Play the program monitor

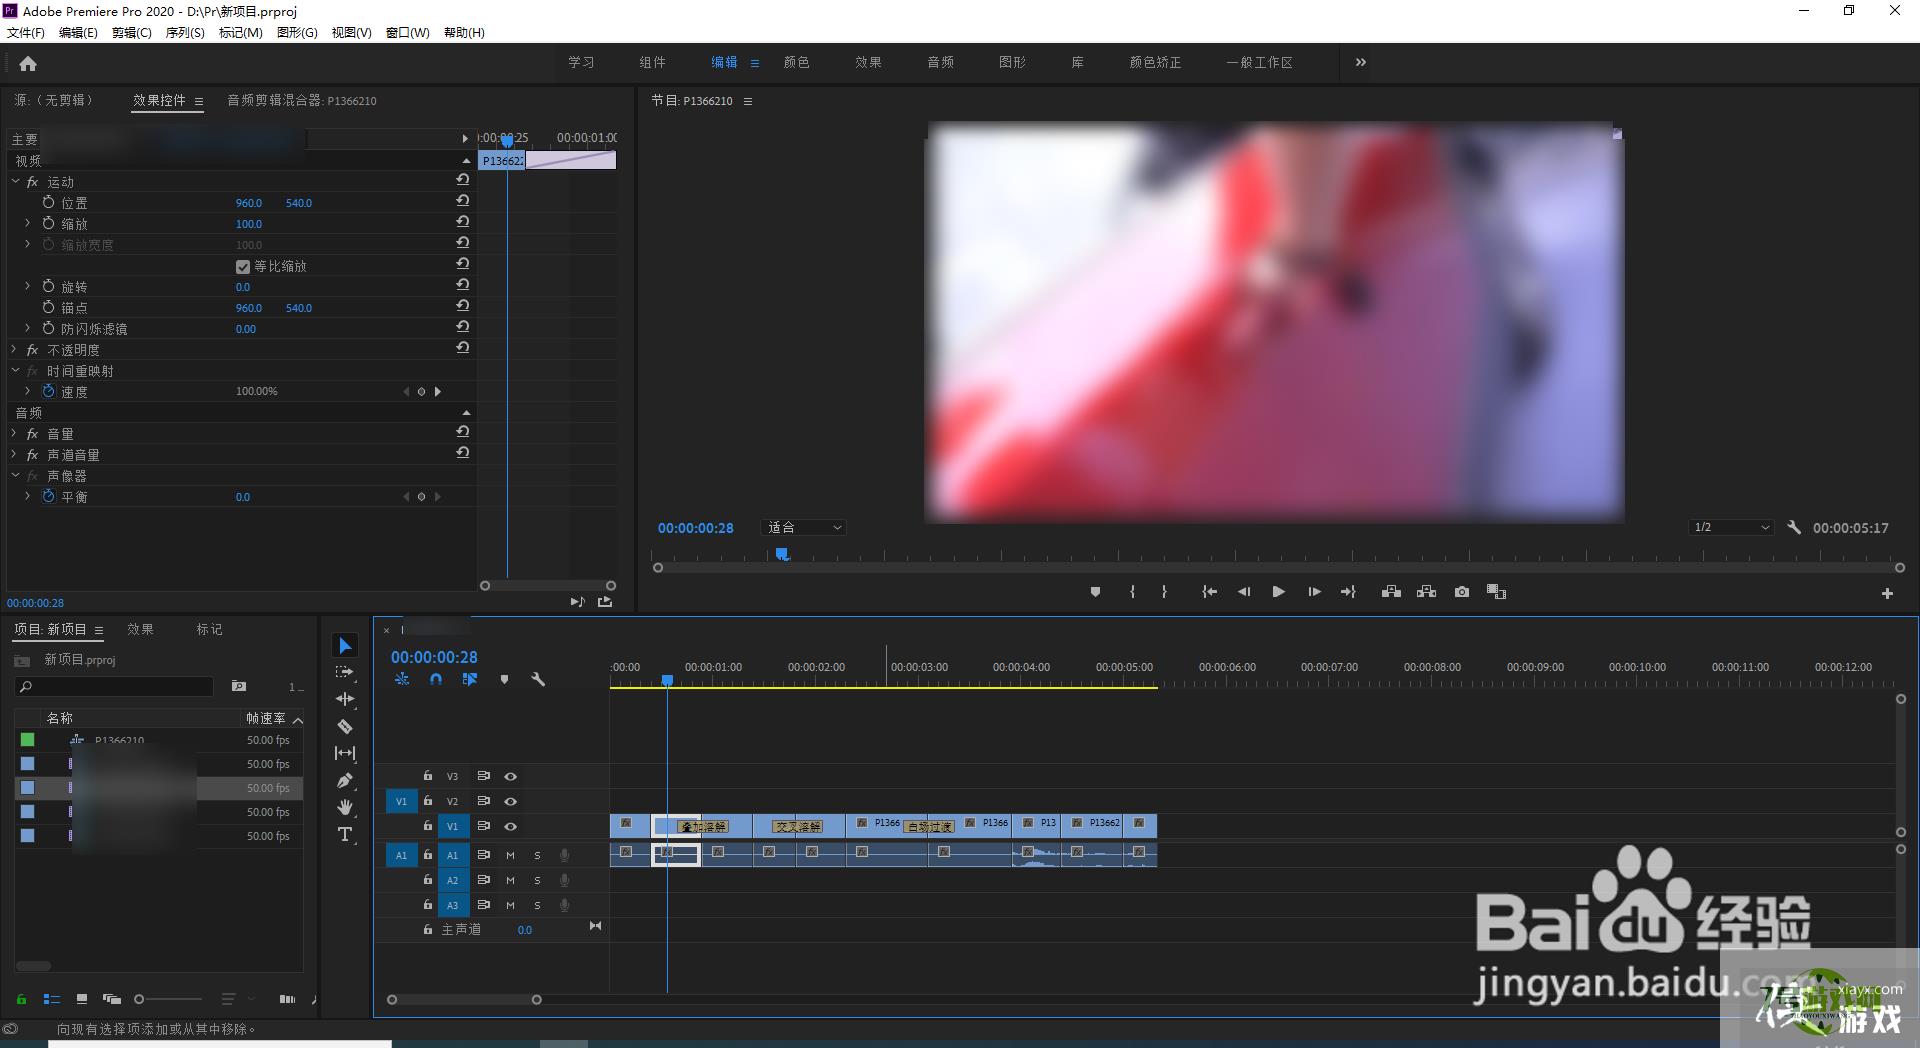[1278, 592]
